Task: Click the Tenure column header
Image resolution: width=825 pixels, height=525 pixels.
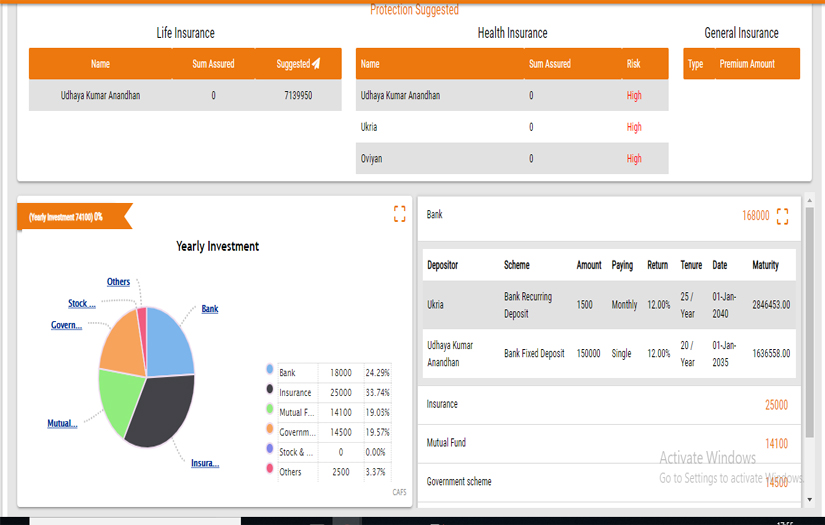Action: tap(691, 265)
